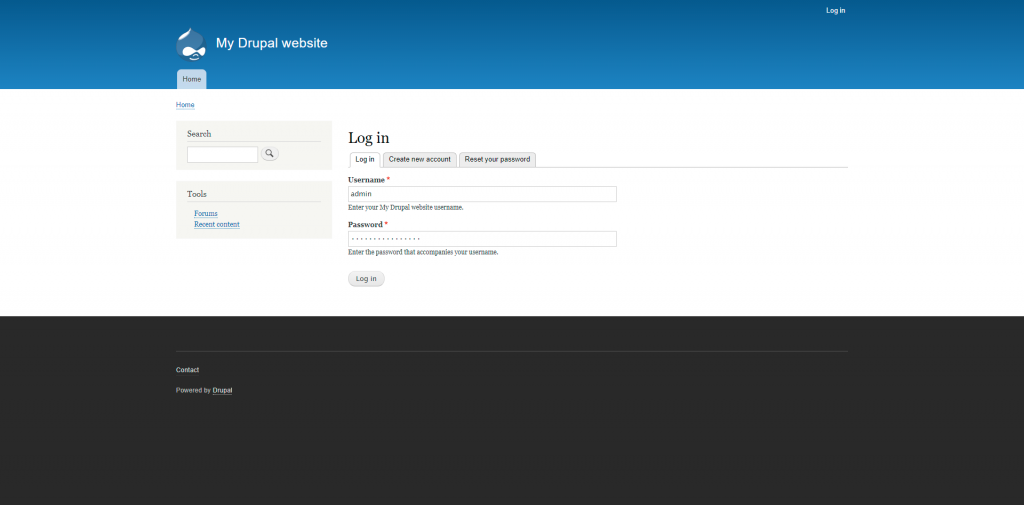Click the Username field label

pos(366,179)
